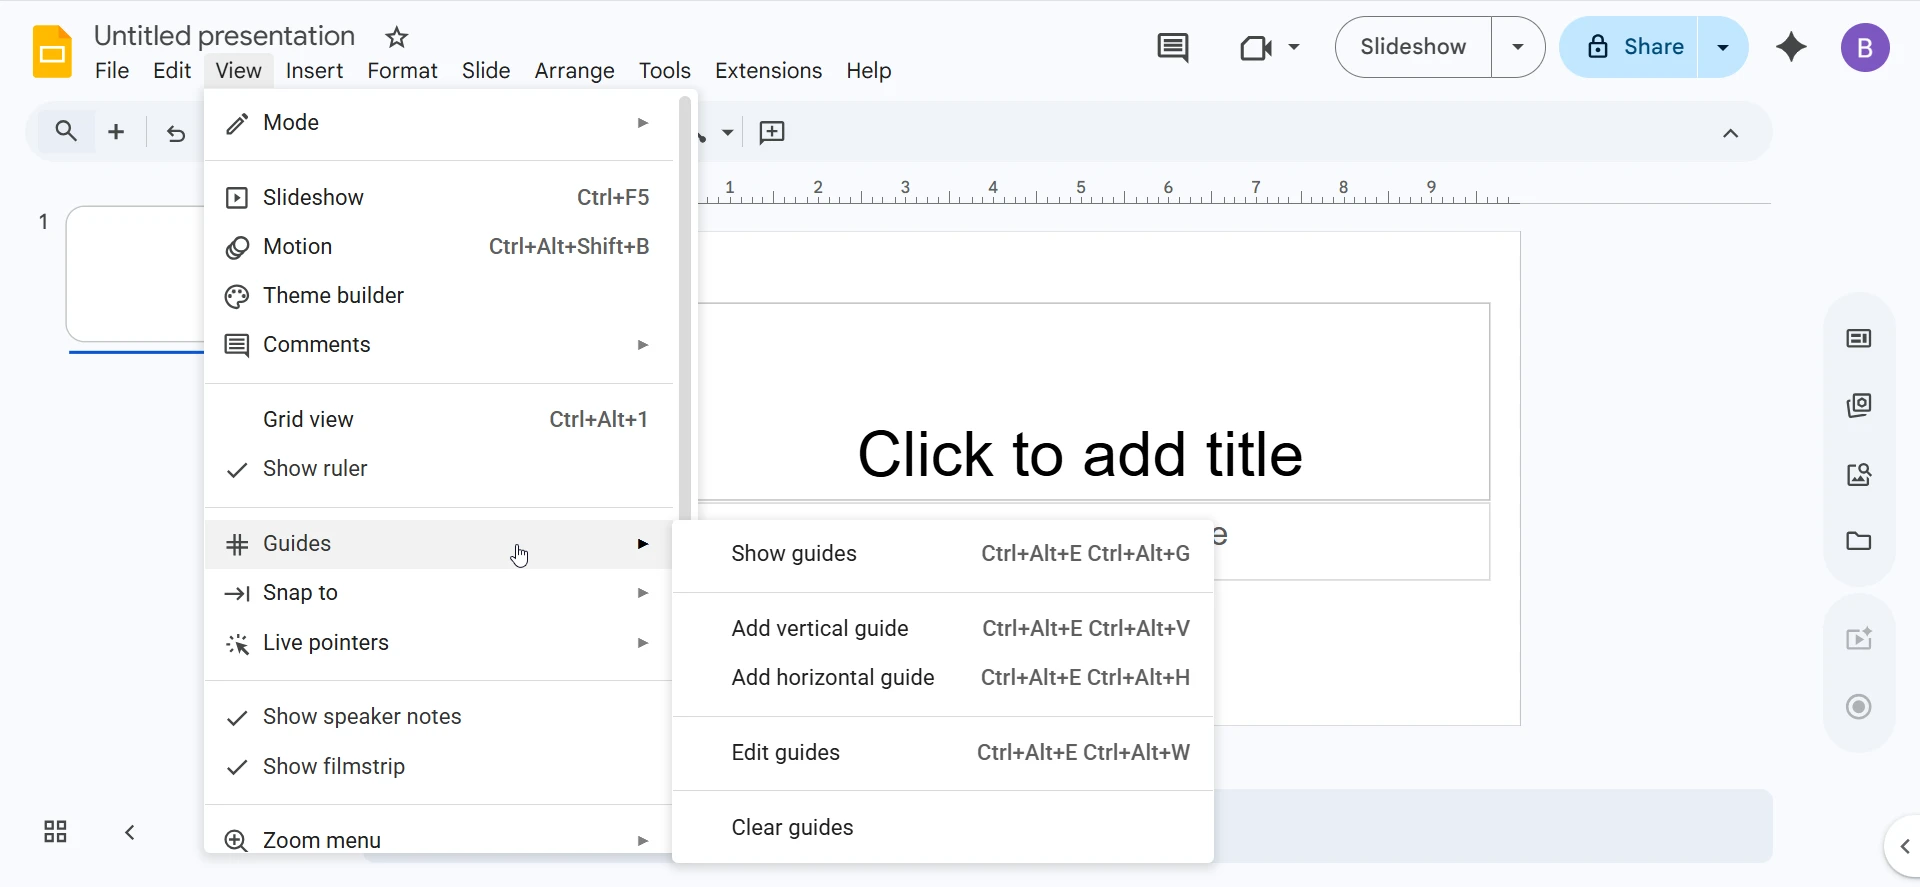Select Add vertical guide
The width and height of the screenshot is (1920, 887).
pyautogui.click(x=820, y=629)
